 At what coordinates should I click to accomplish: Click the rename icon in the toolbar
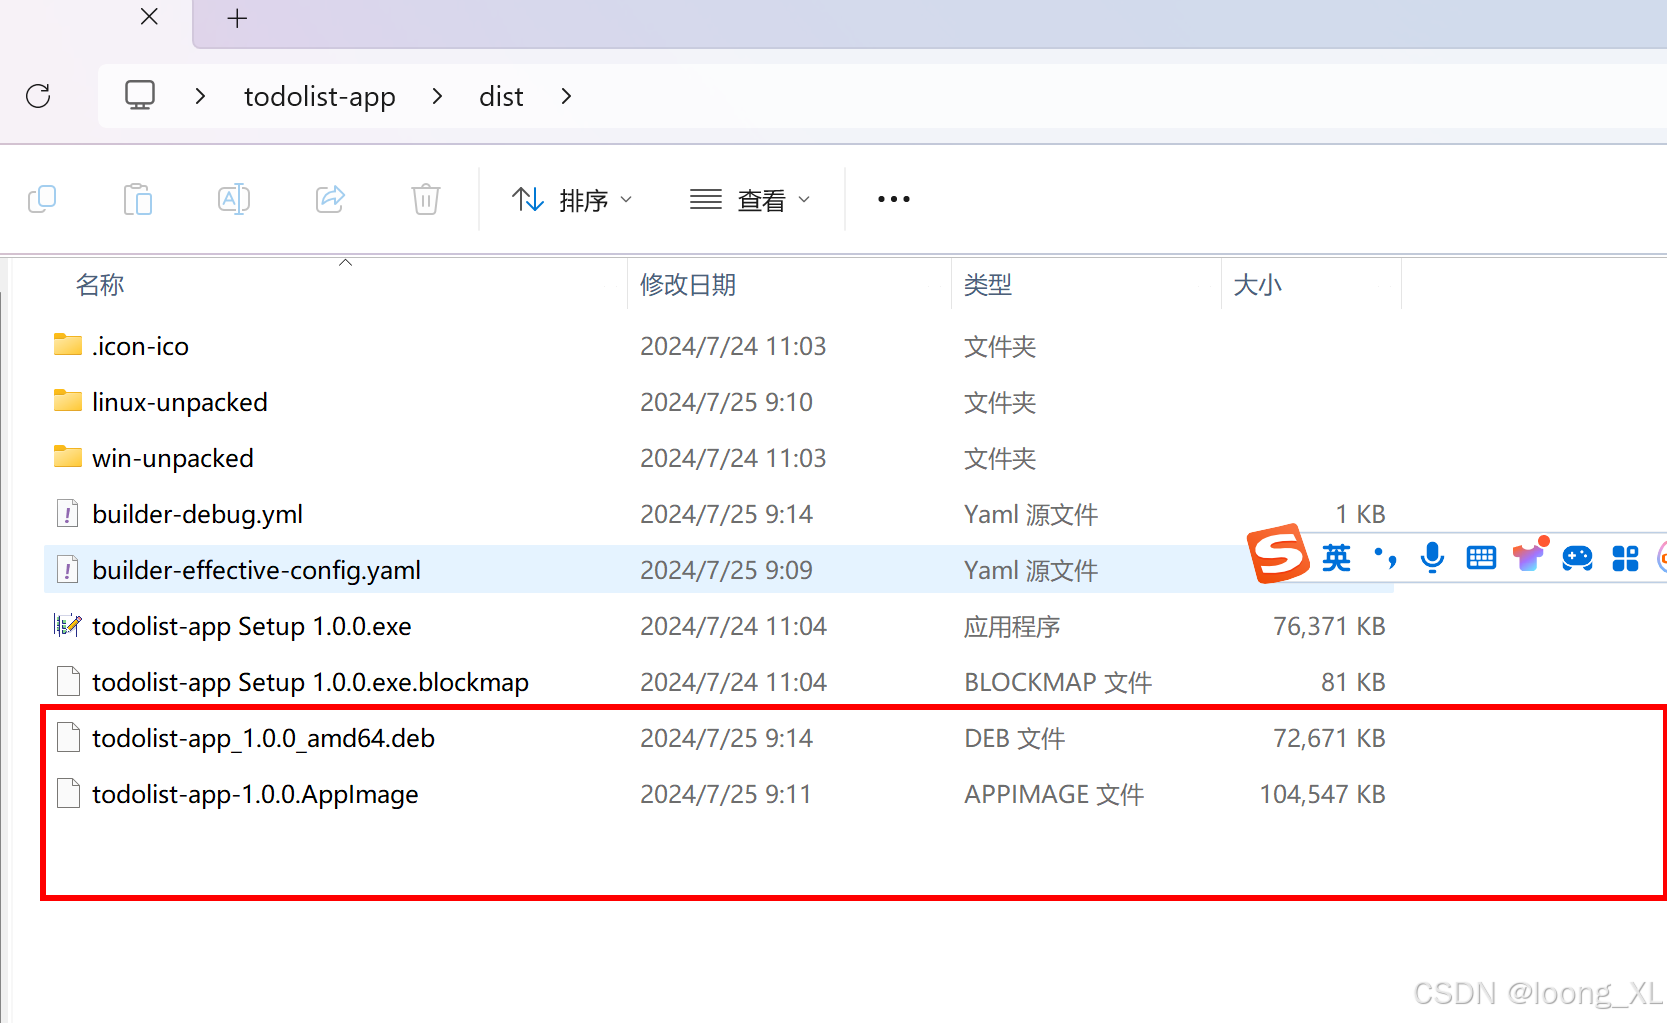pos(233,199)
